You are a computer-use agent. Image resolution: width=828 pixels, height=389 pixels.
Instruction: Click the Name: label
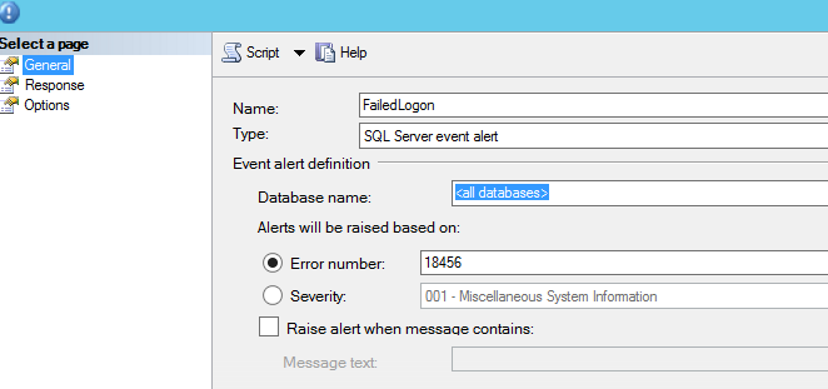[x=256, y=109]
